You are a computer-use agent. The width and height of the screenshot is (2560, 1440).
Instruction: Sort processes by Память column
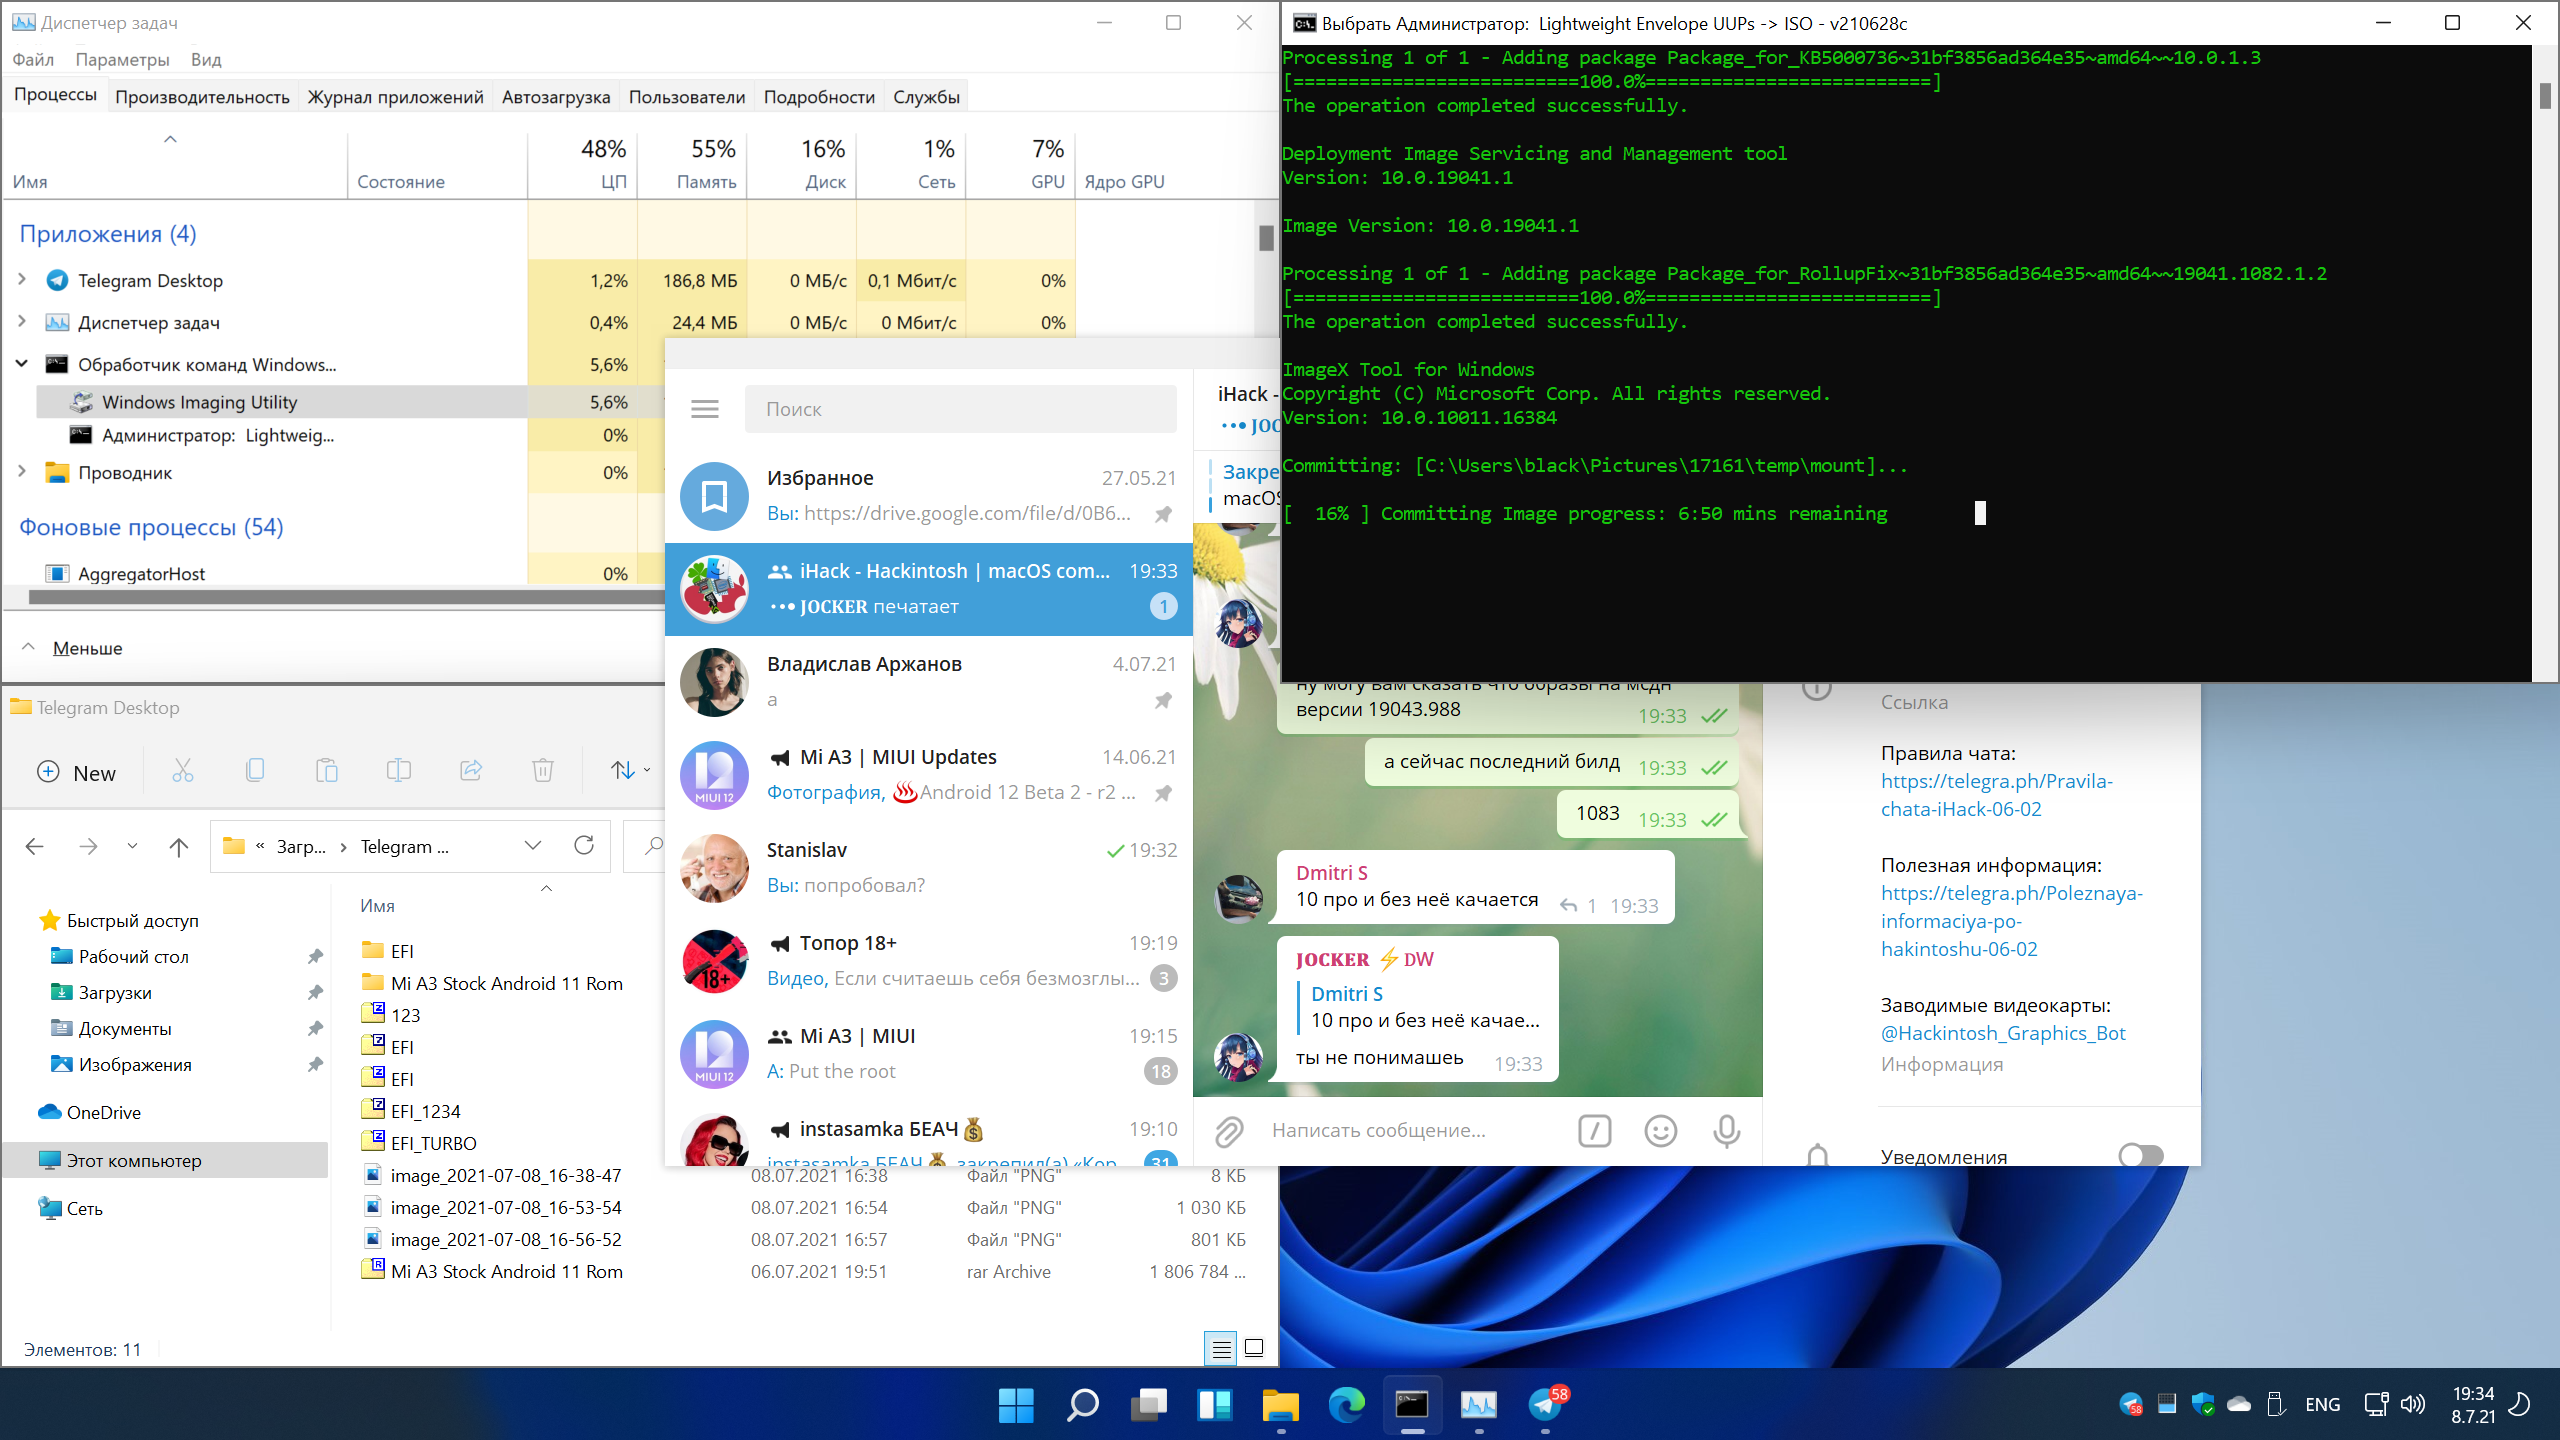click(692, 165)
